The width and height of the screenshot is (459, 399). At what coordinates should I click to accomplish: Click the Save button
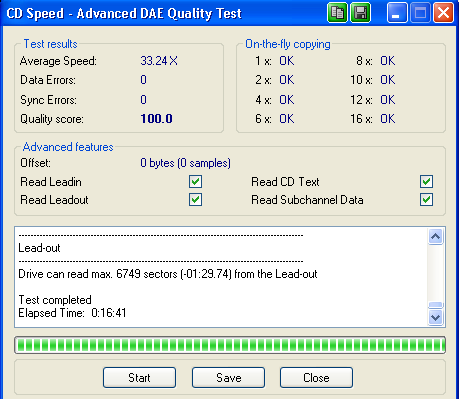pos(228,378)
